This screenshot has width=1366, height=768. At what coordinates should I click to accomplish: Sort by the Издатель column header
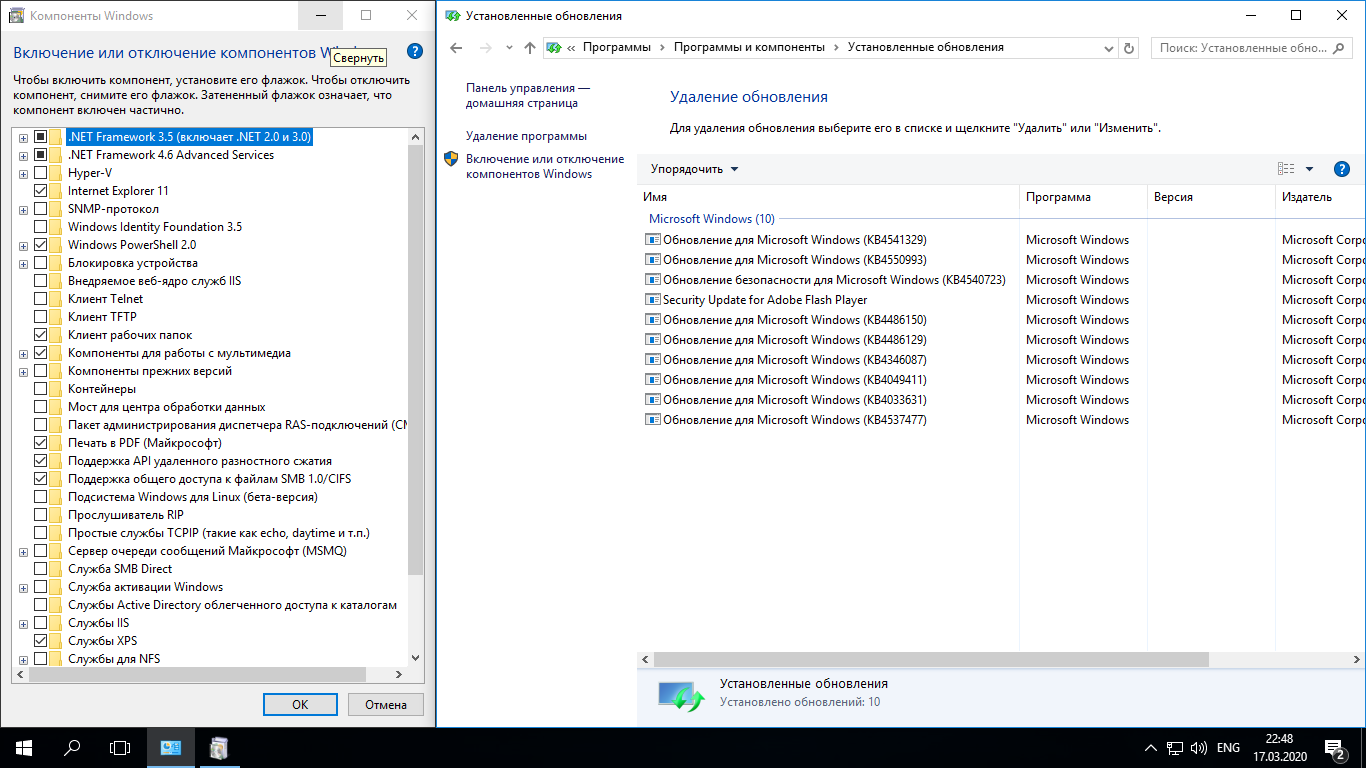(x=1320, y=197)
